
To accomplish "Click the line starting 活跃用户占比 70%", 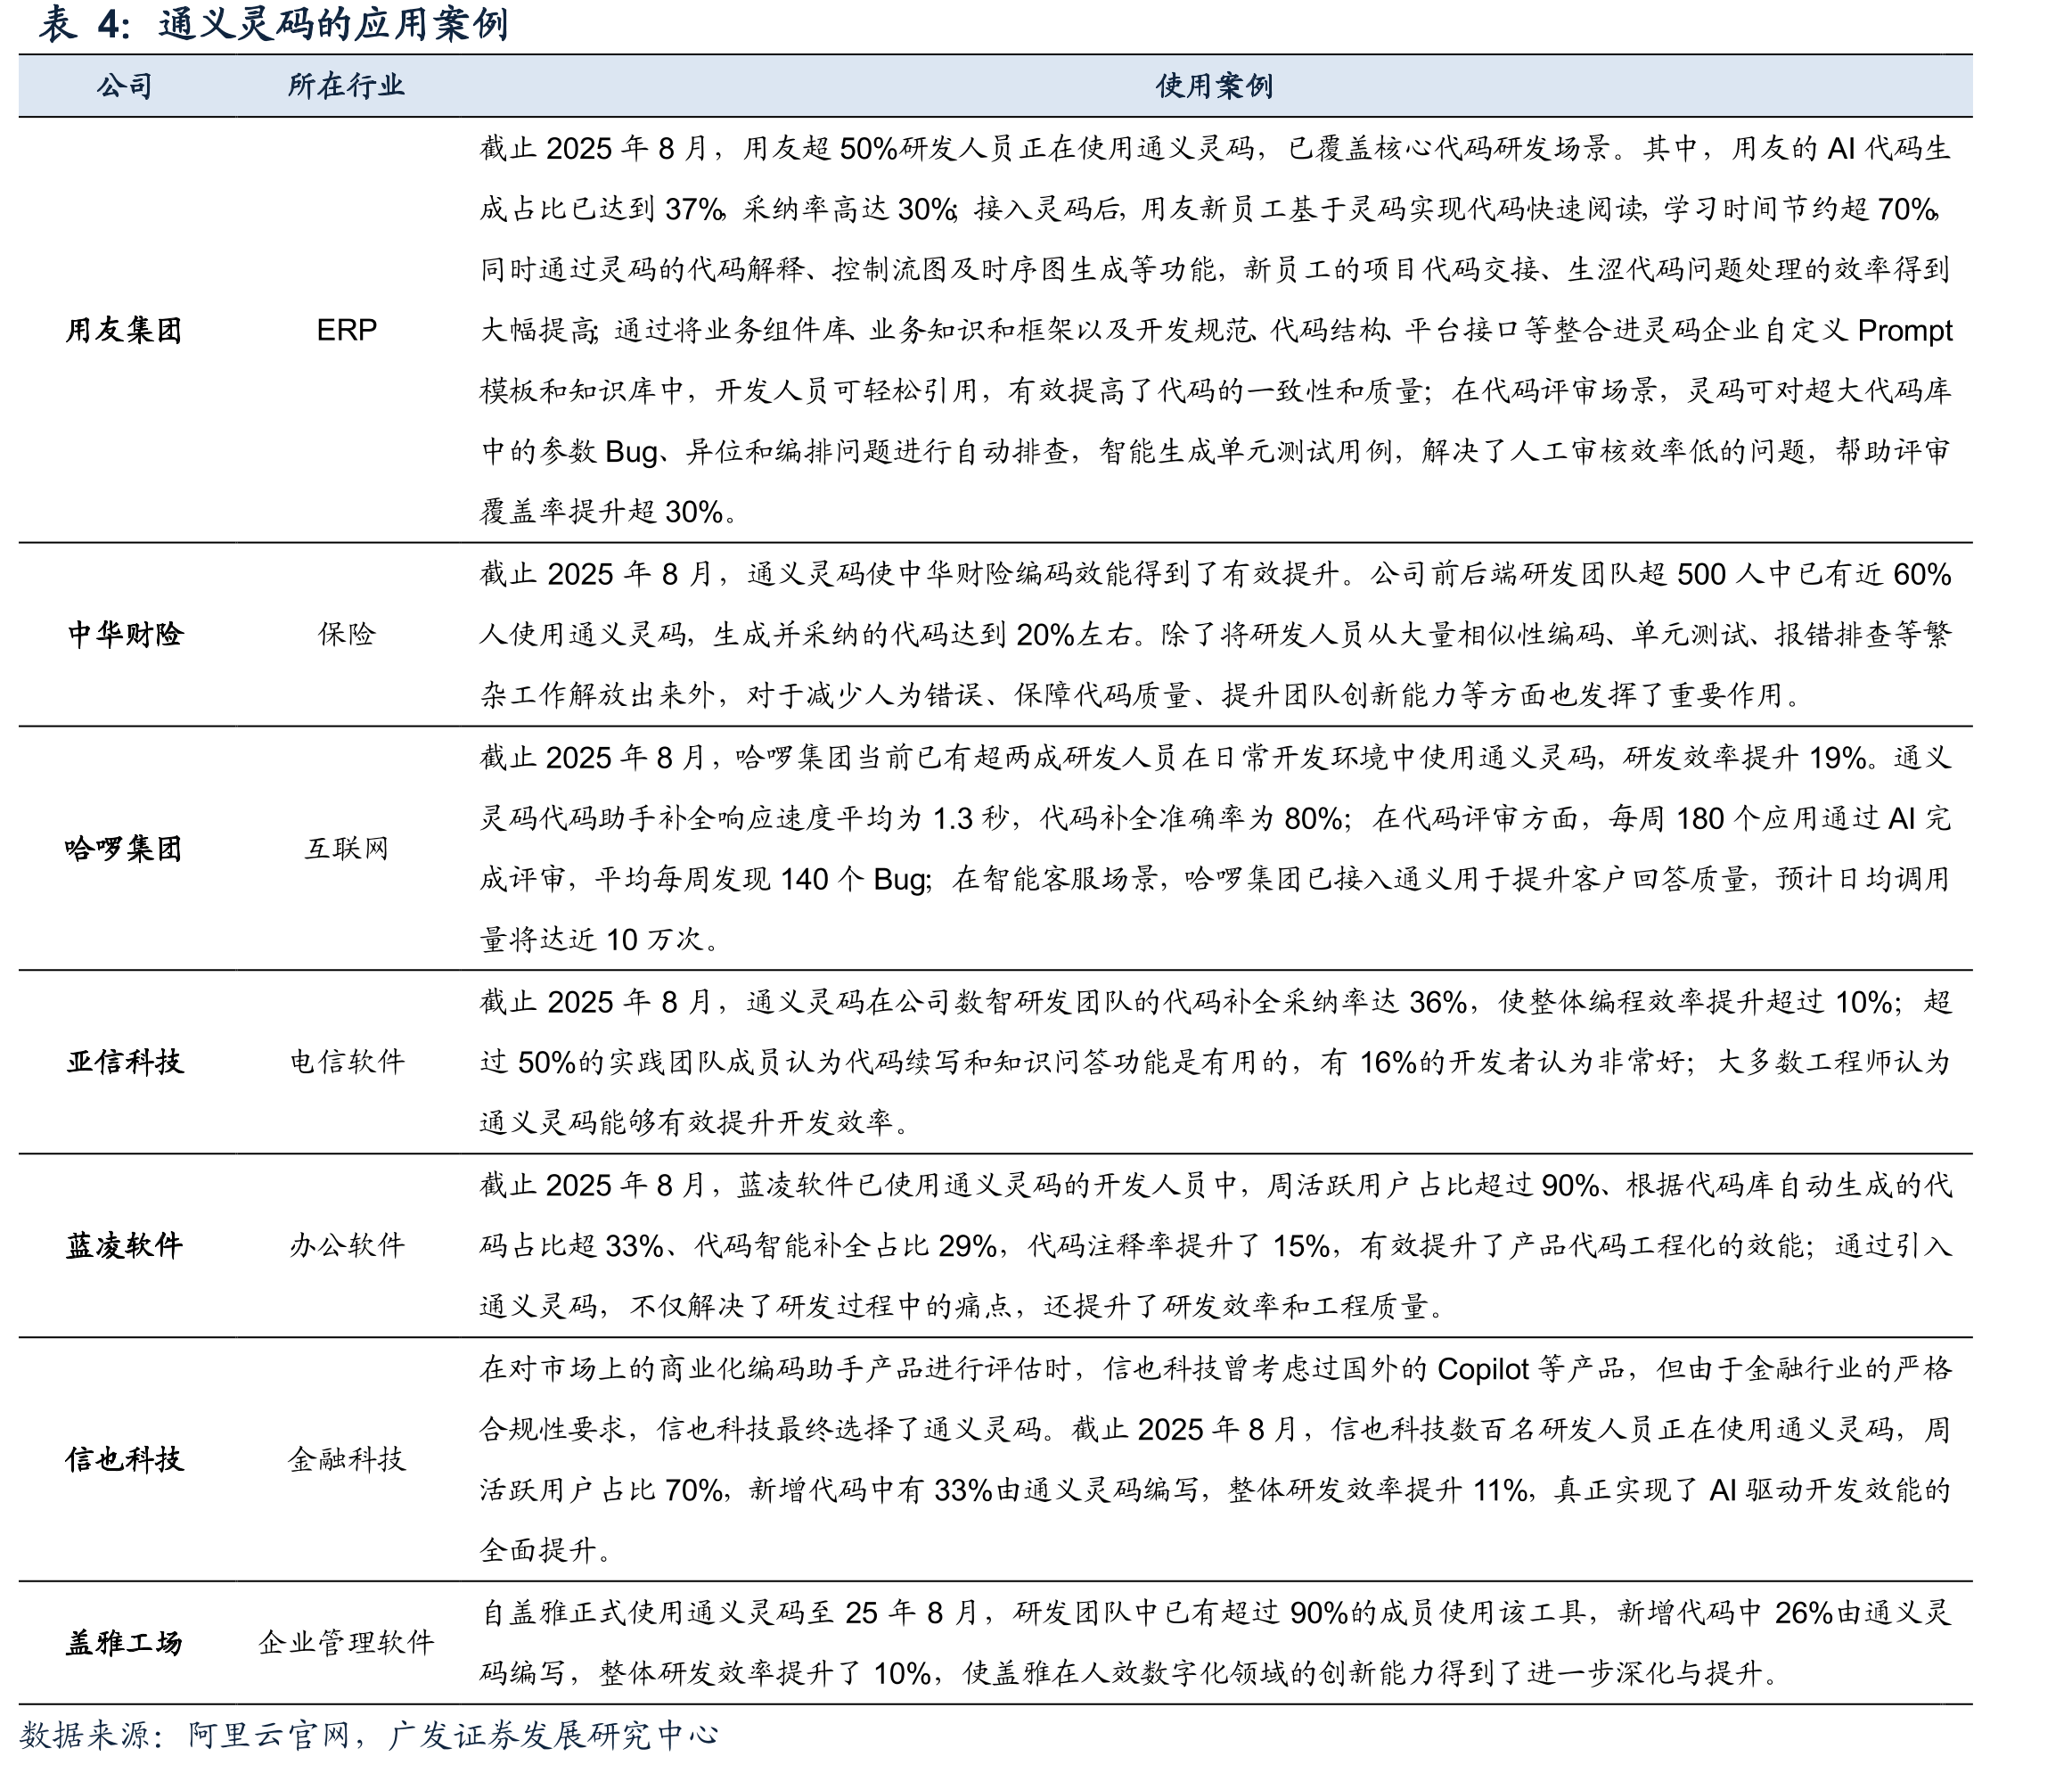I will pos(1215,1490).
